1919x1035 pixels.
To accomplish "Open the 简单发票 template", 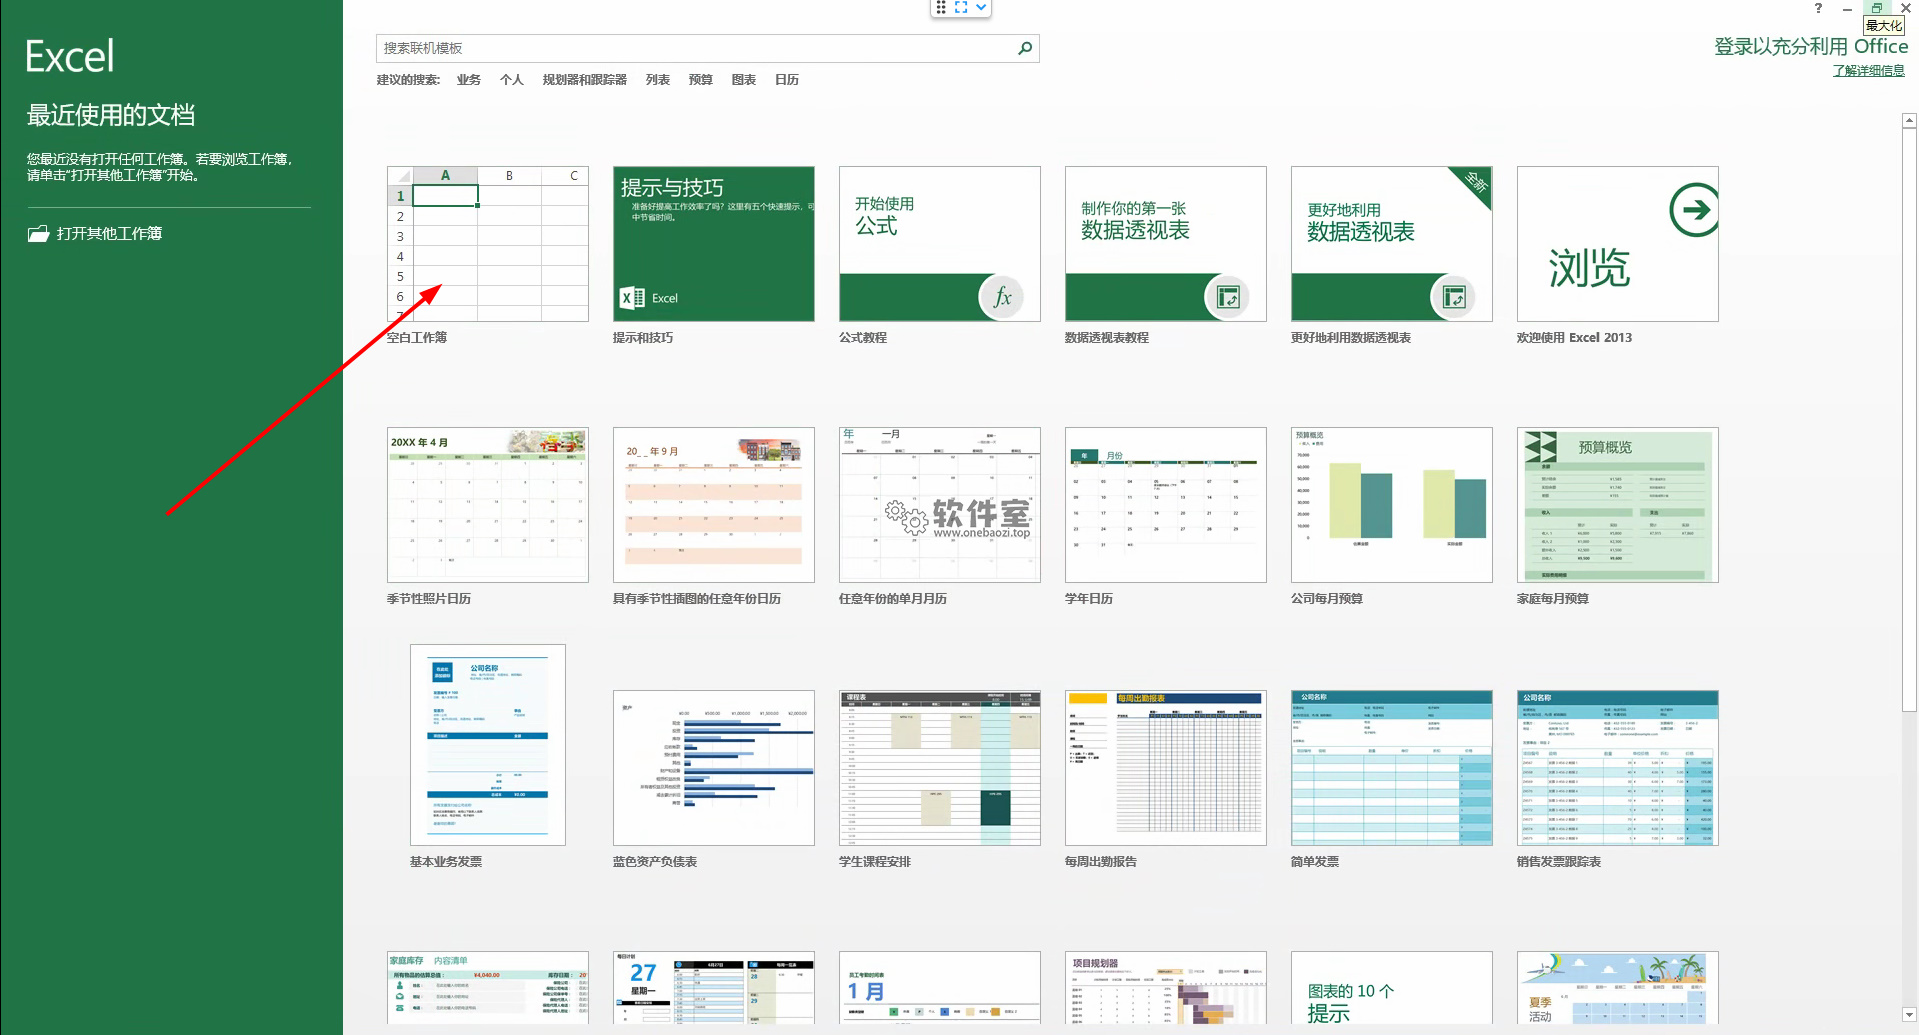I will pos(1392,768).
